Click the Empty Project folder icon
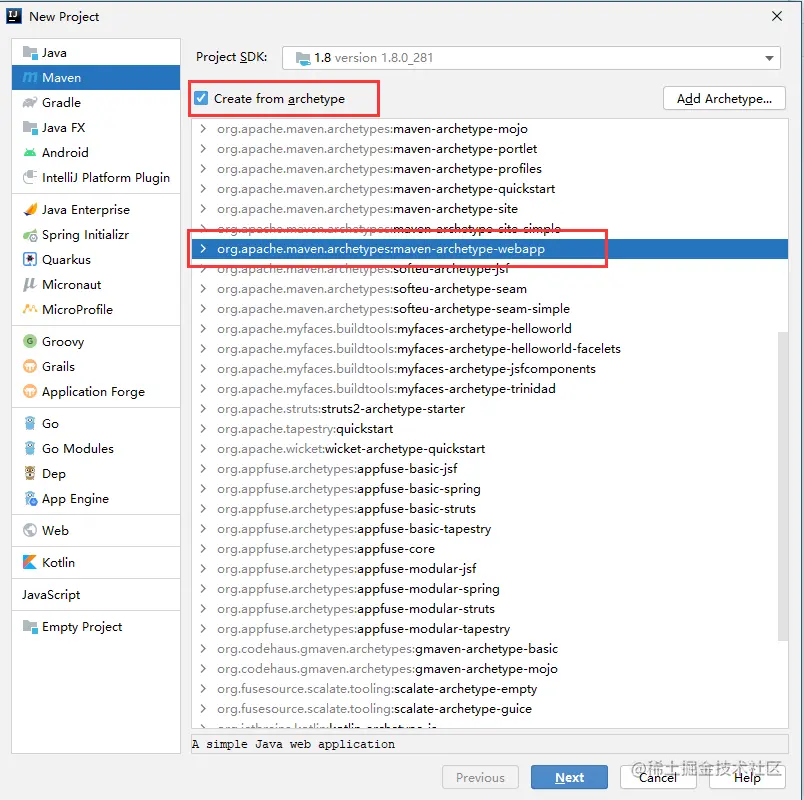Image resolution: width=804 pixels, height=800 pixels. [x=30, y=627]
